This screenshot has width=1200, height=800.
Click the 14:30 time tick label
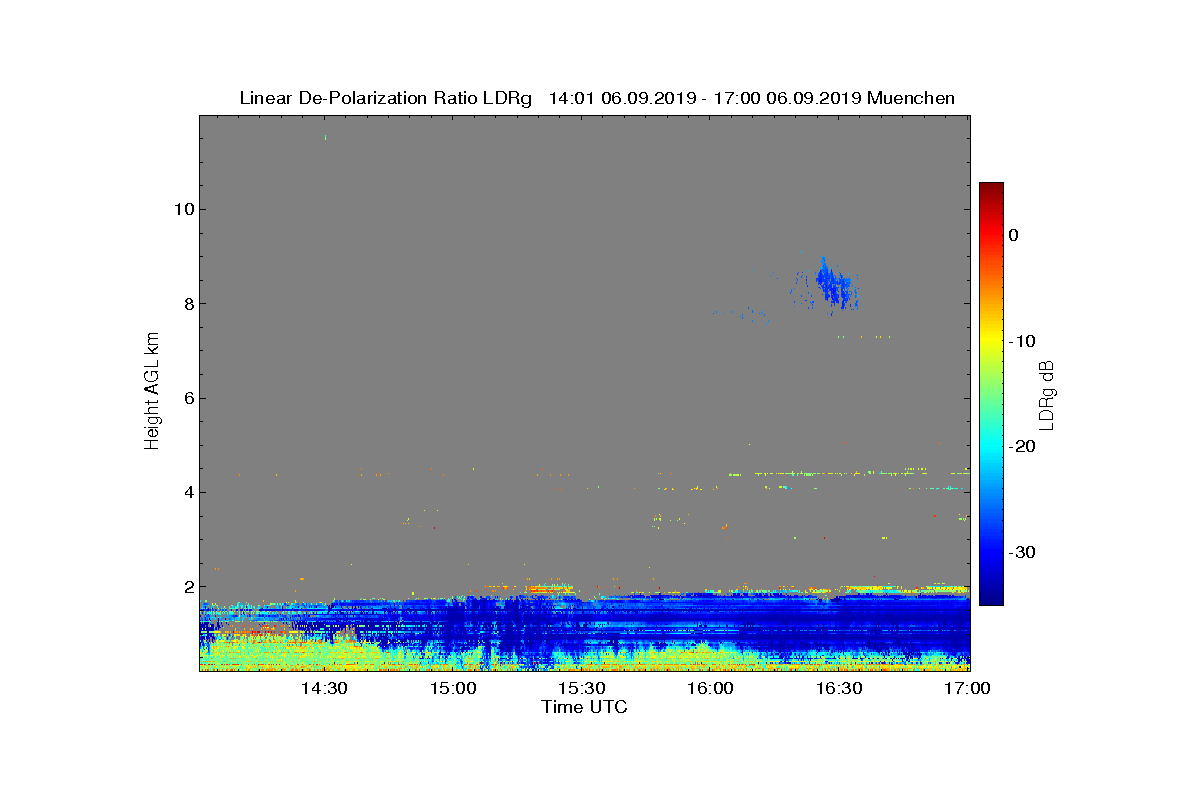tap(324, 688)
